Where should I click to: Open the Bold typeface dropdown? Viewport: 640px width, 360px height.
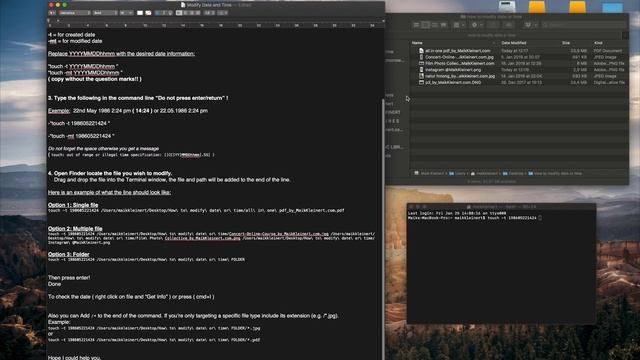(x=105, y=13)
